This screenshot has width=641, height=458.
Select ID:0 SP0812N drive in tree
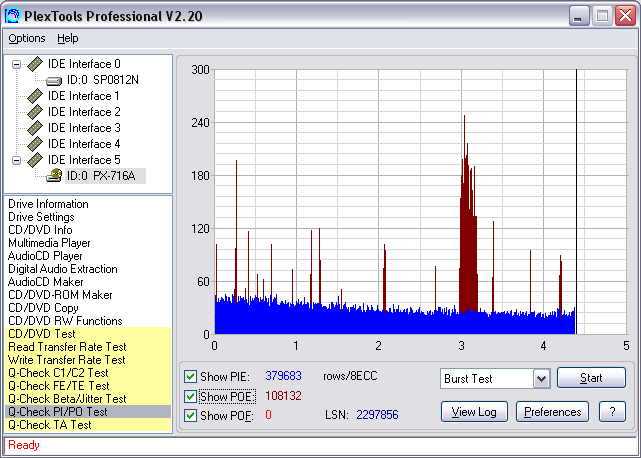(103, 80)
